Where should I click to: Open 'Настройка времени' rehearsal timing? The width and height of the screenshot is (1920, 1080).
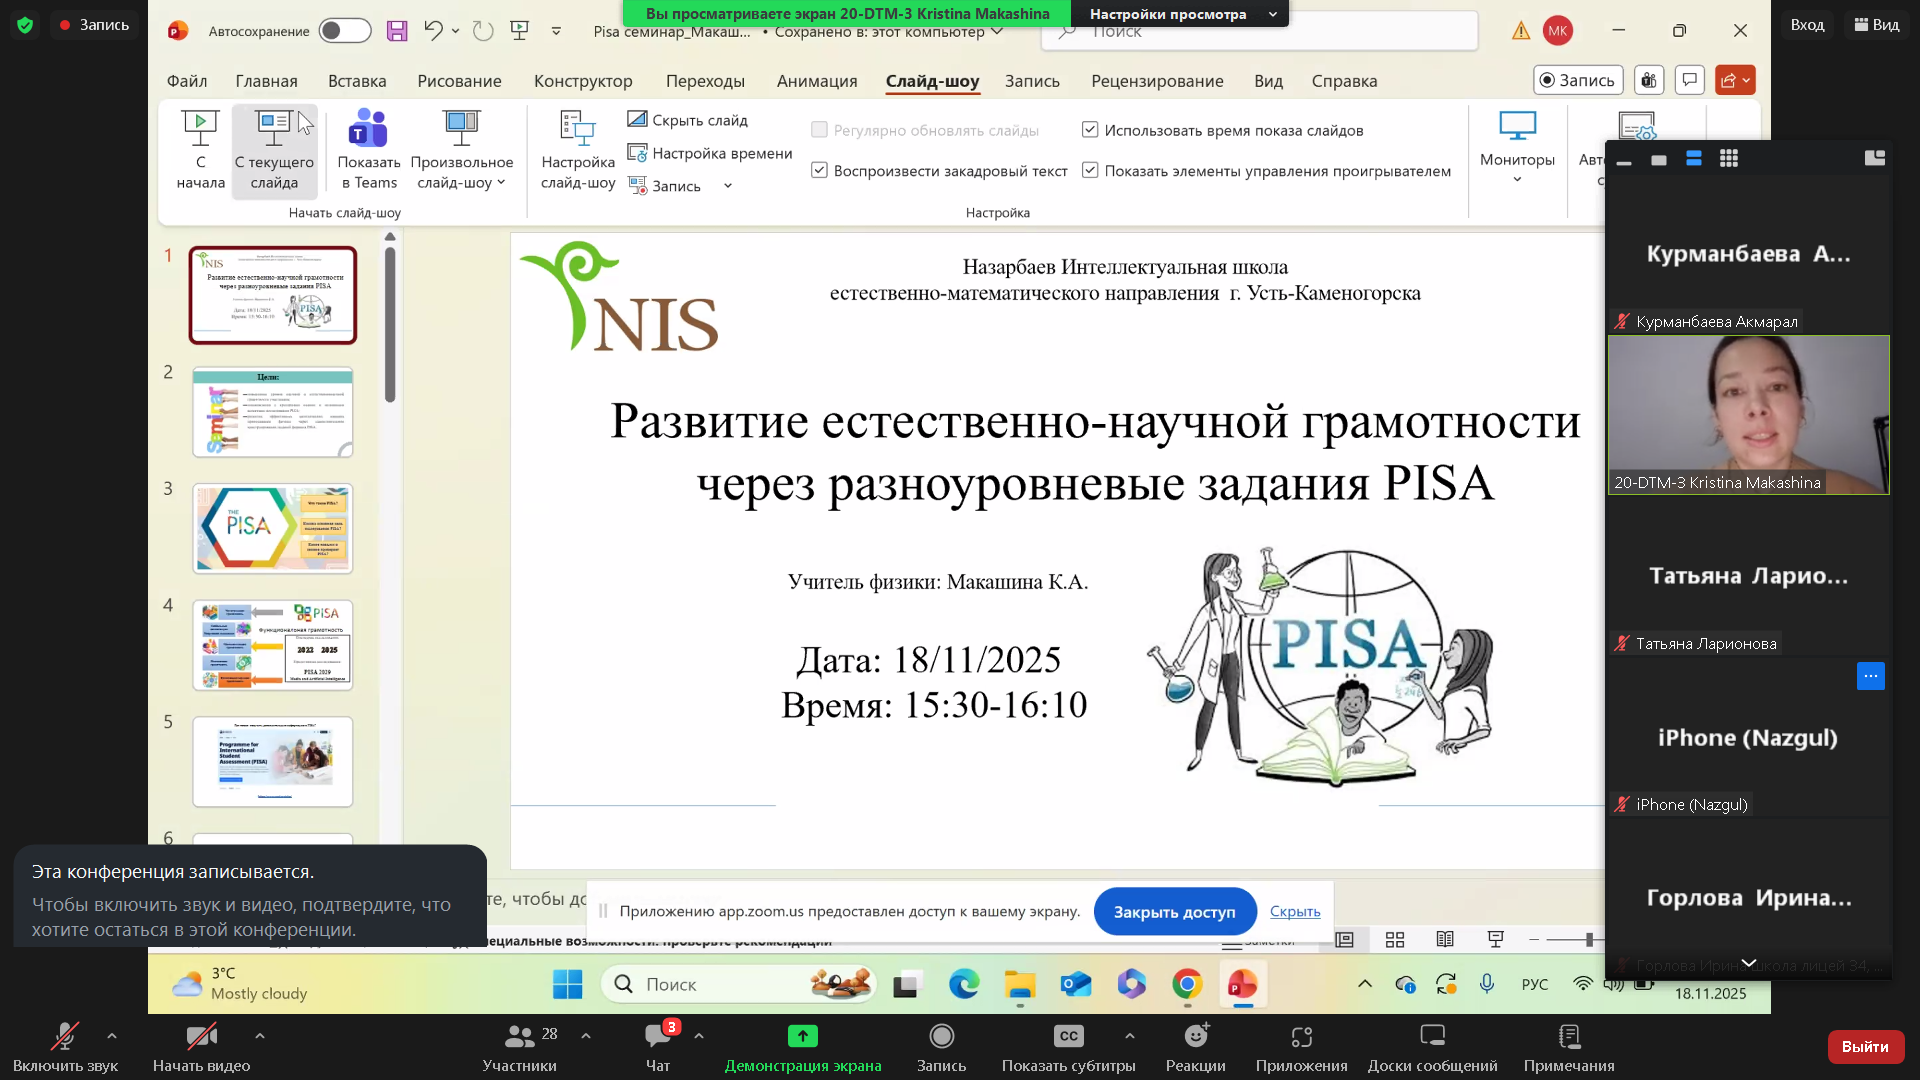(710, 153)
